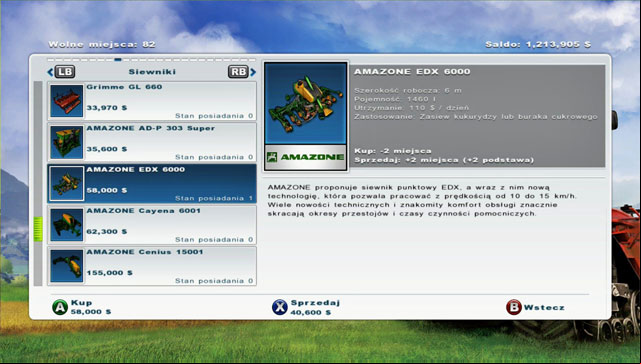Click the Wolne miejsca: 82 readout
The width and height of the screenshot is (641, 364).
[x=102, y=45]
